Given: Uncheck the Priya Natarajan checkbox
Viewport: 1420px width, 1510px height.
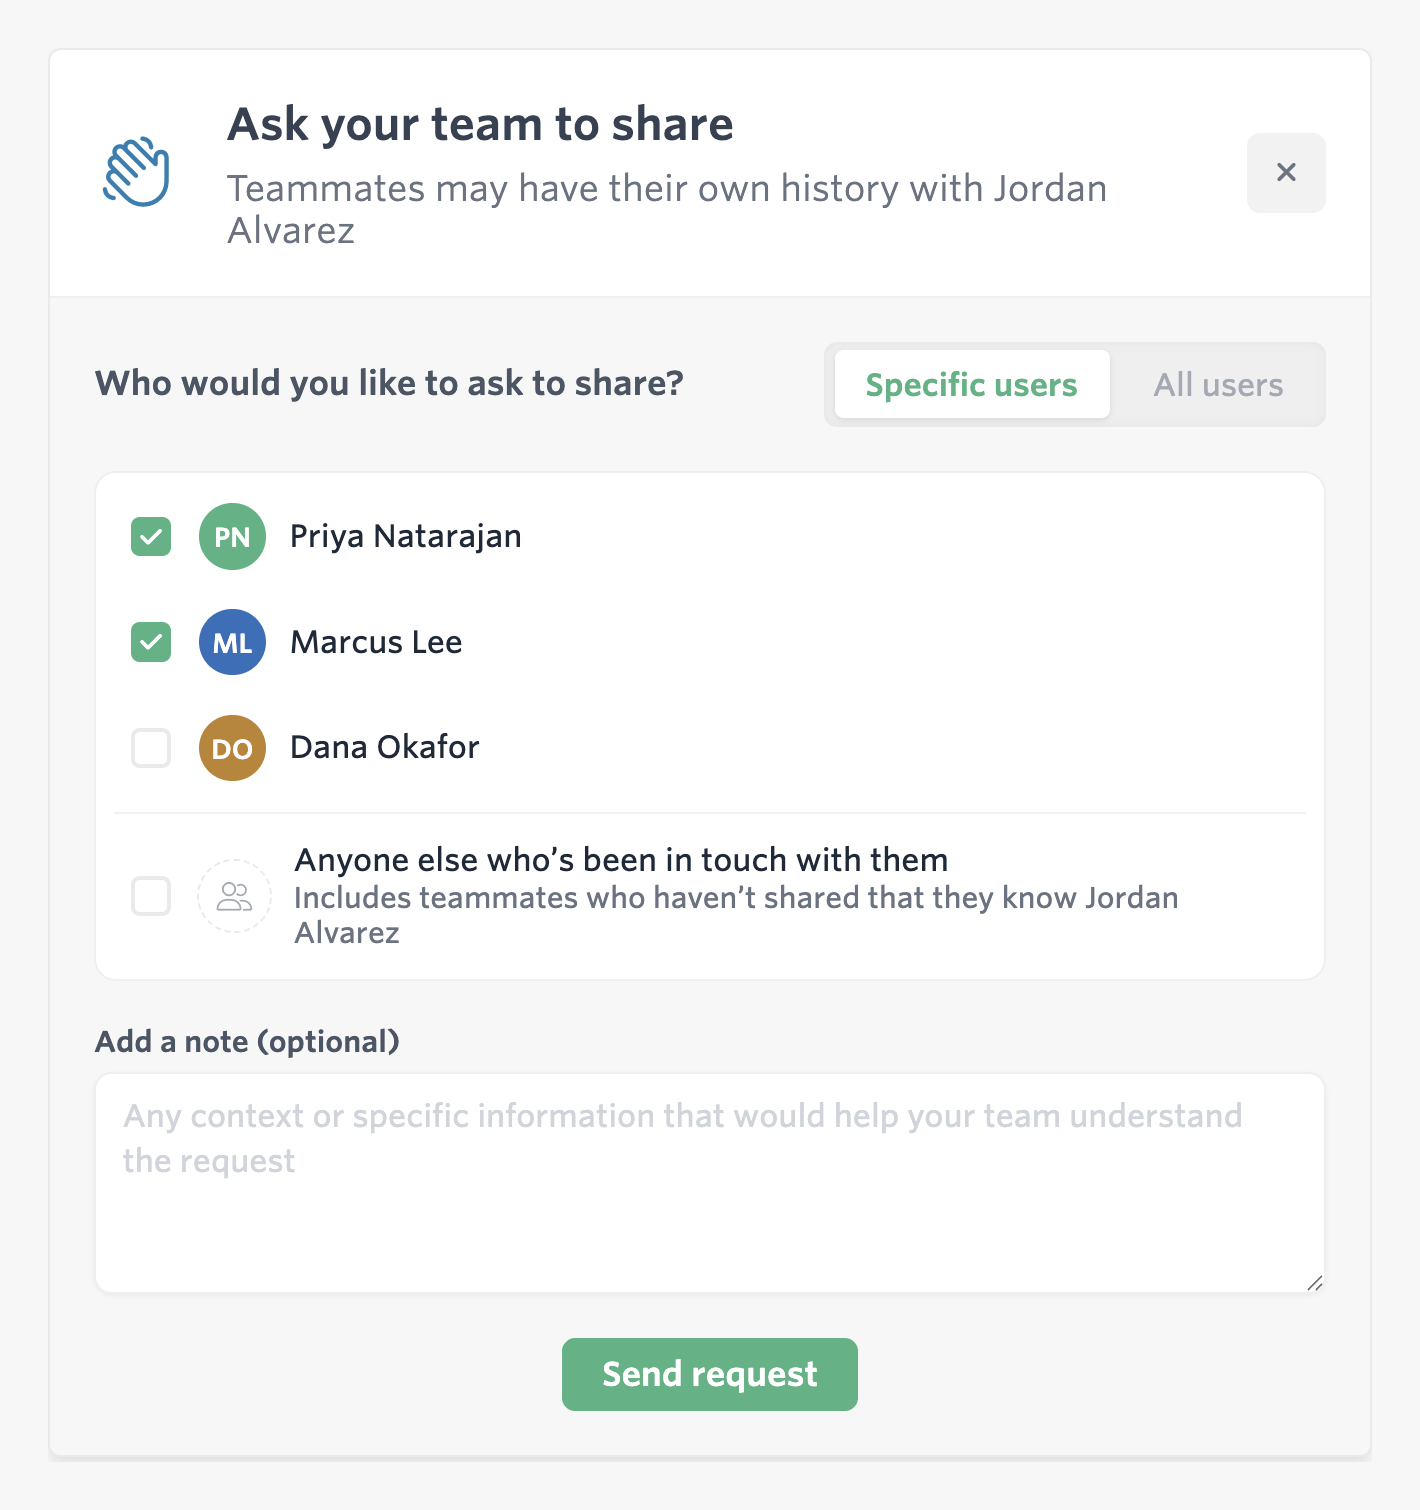Looking at the screenshot, I should coord(151,537).
